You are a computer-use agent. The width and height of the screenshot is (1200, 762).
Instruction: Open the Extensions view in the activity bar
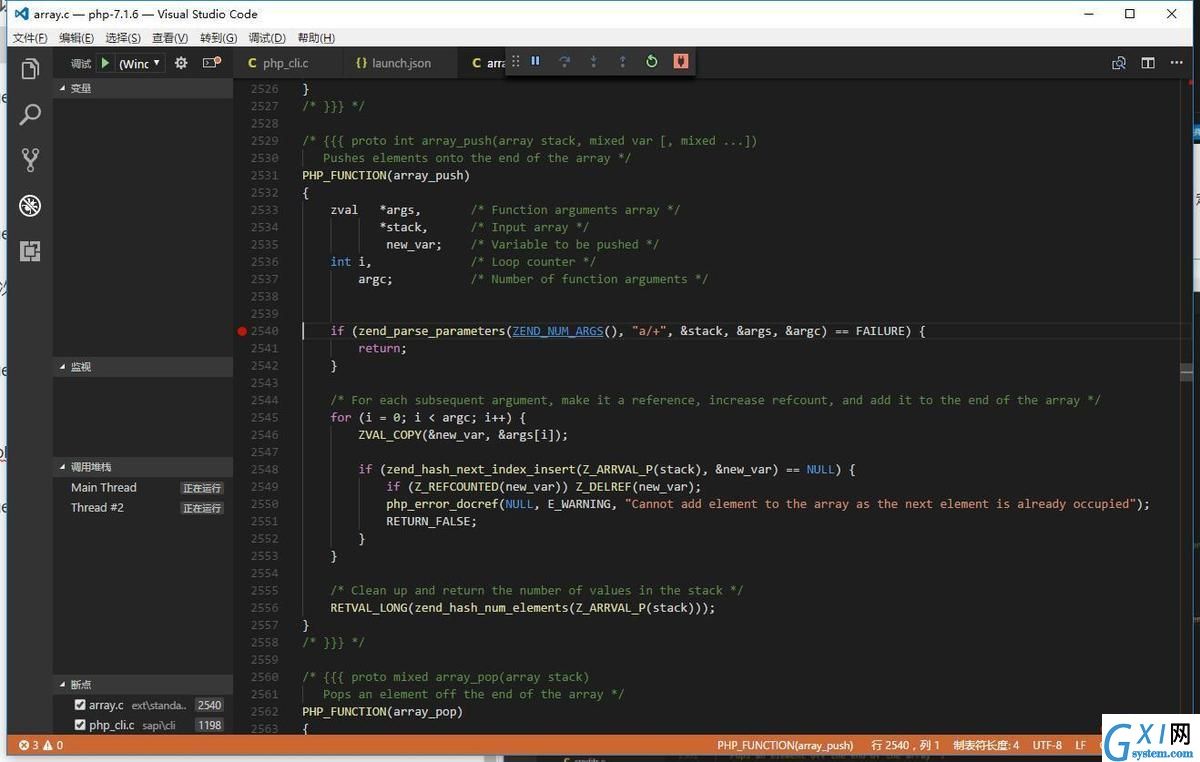click(x=30, y=251)
